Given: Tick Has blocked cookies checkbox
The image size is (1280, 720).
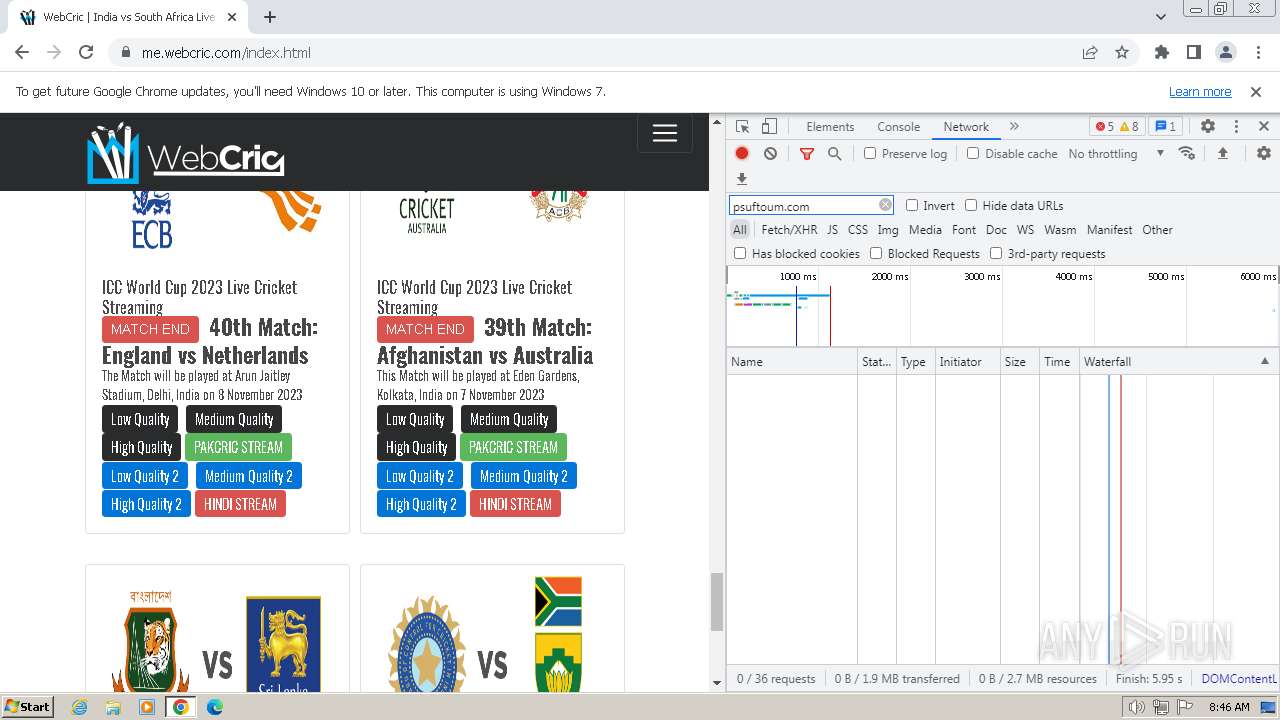Looking at the screenshot, I should click(740, 253).
